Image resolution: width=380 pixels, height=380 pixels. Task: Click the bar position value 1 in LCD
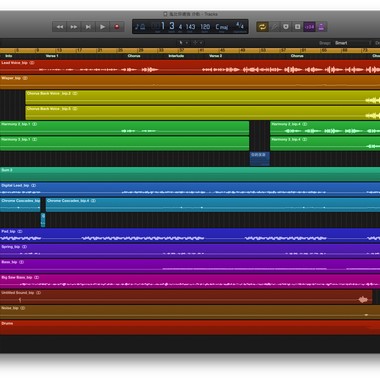(x=163, y=26)
